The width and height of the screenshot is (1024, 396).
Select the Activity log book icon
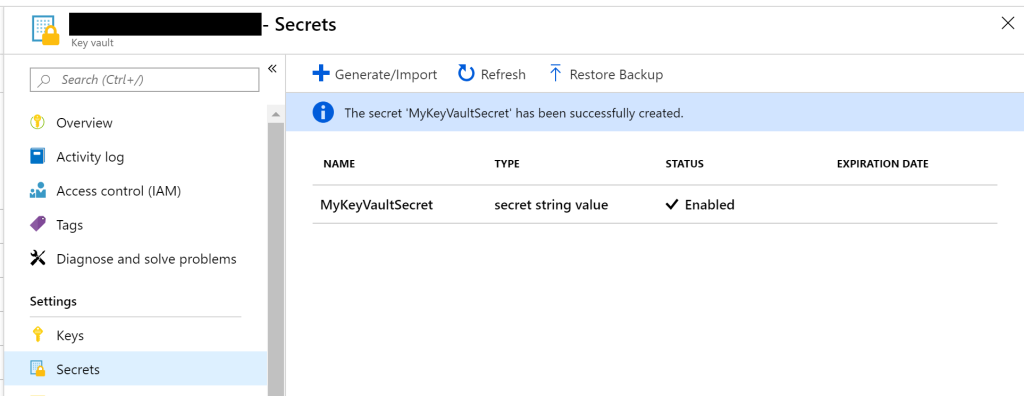[37, 156]
